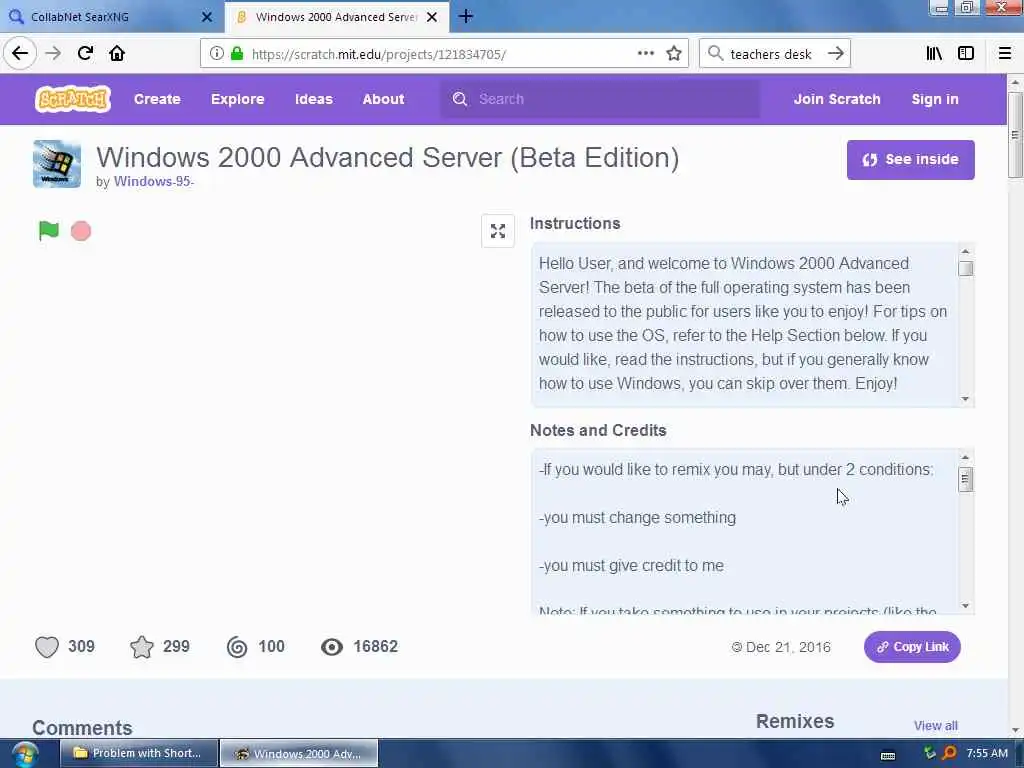Open the About menu item
Viewport: 1024px width, 768px height.
tap(383, 99)
